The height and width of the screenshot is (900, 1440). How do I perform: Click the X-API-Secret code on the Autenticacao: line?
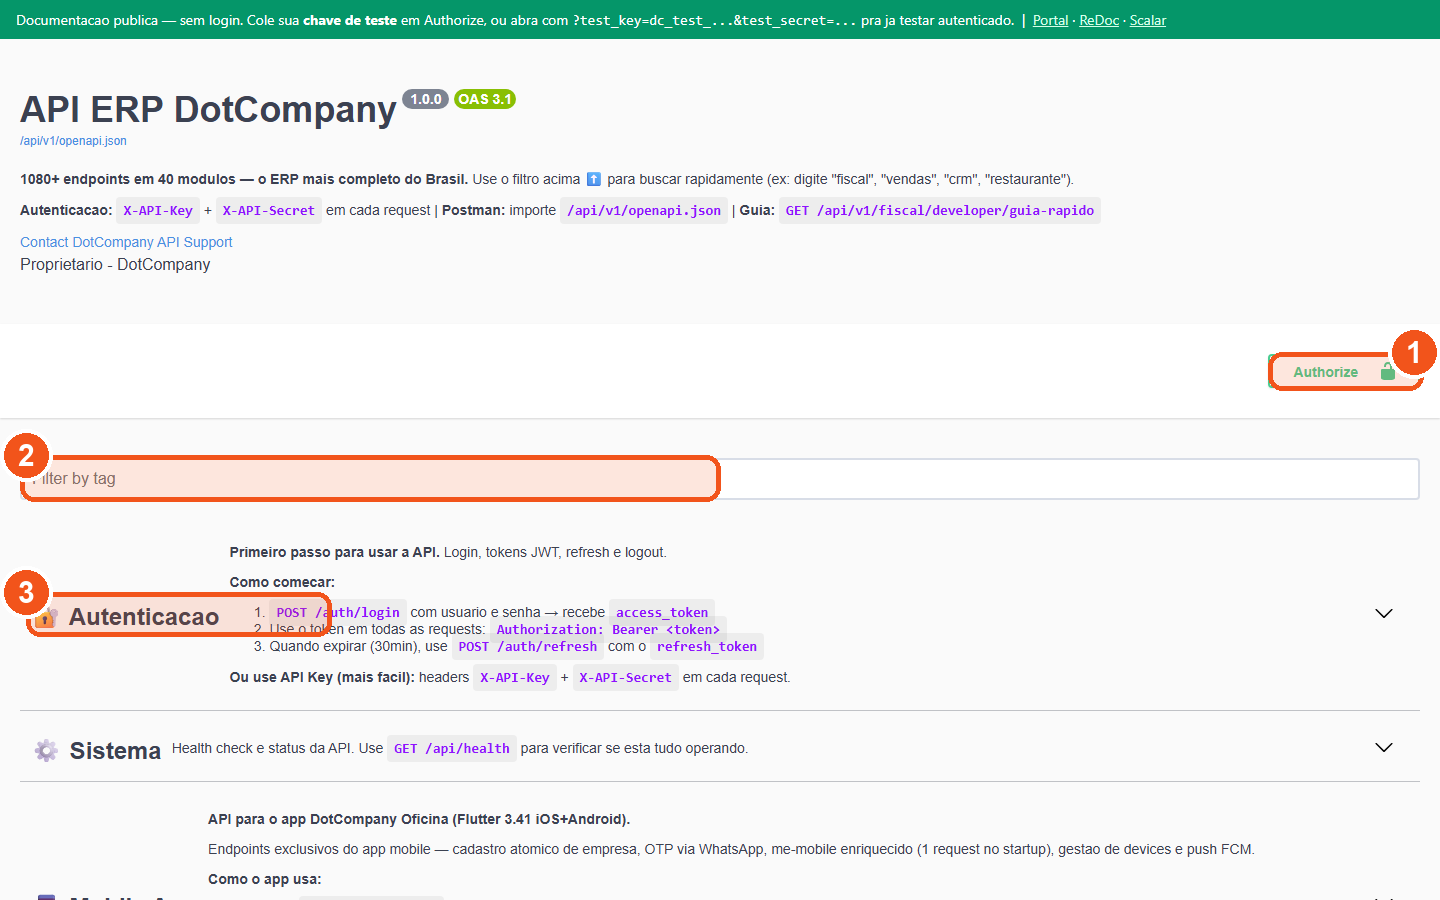click(268, 211)
